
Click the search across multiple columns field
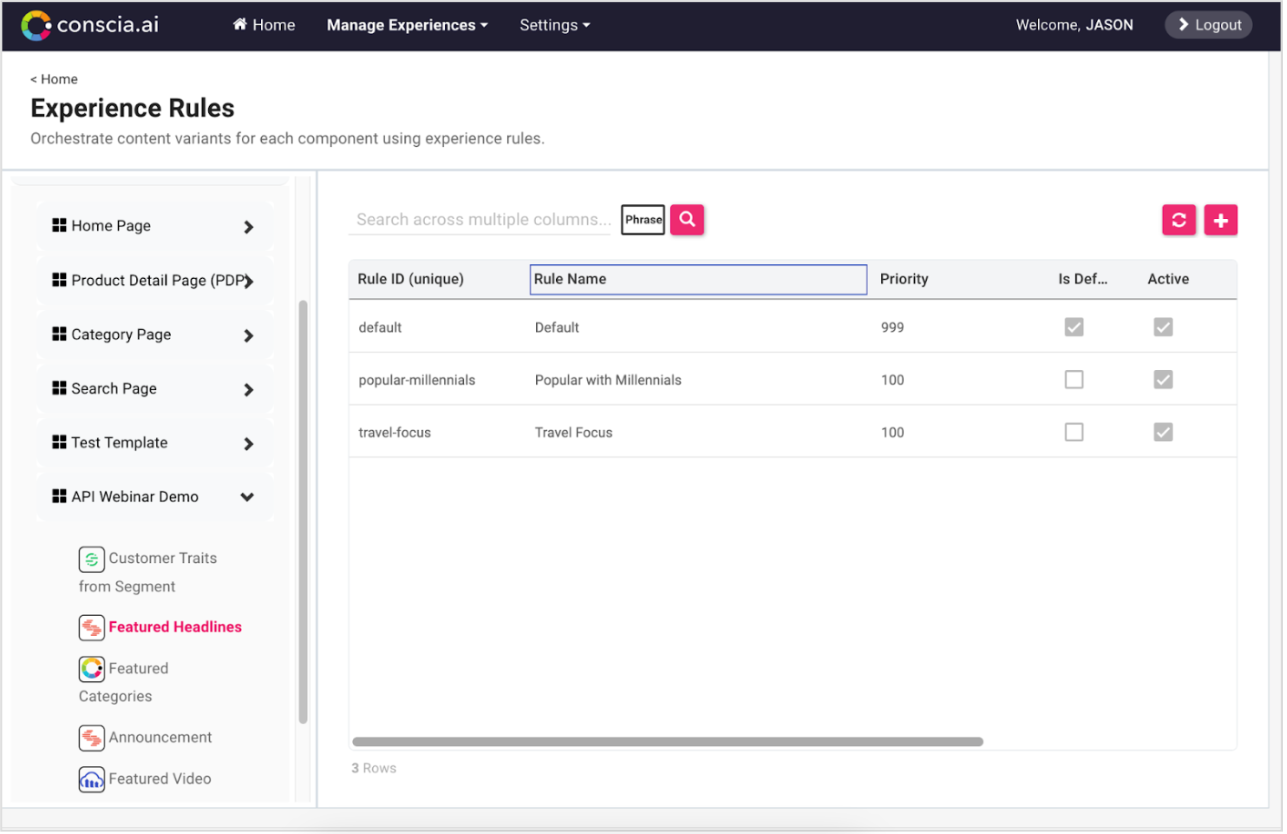pyautogui.click(x=480, y=219)
